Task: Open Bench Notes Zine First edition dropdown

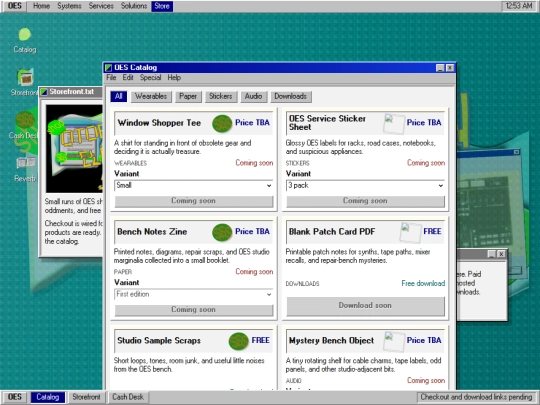Action: click(194, 294)
